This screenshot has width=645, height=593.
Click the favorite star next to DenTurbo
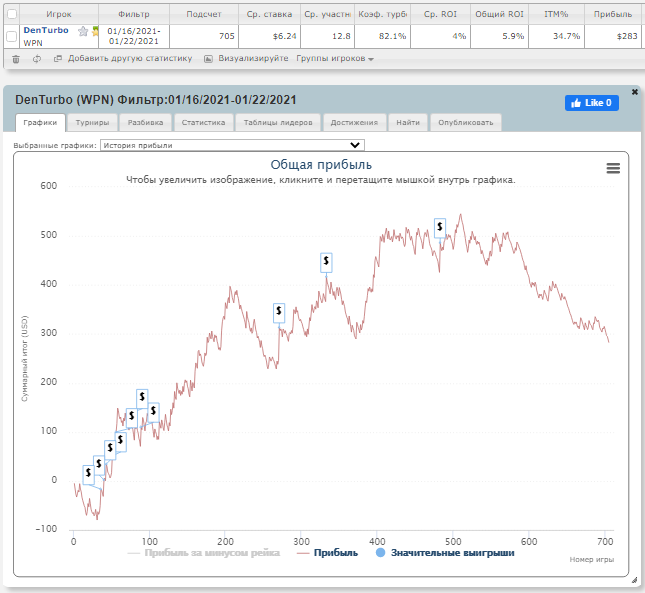click(83, 31)
